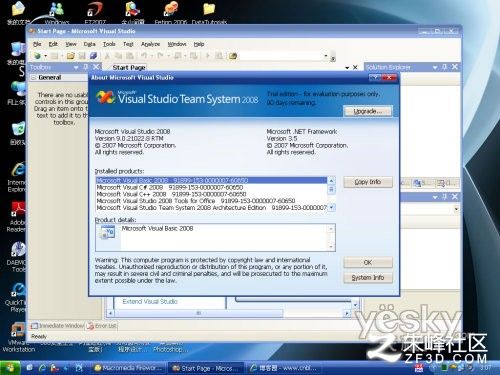Open the Toolbox panel dropdown arrow

pos(76,67)
